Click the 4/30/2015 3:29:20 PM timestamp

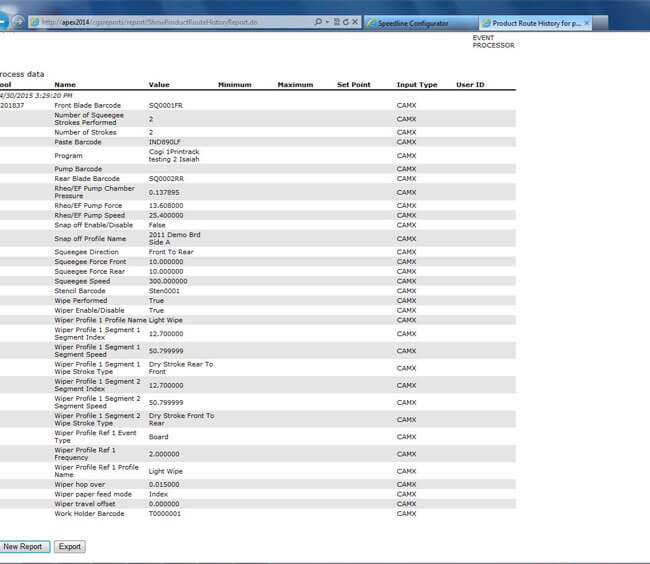coord(36,95)
